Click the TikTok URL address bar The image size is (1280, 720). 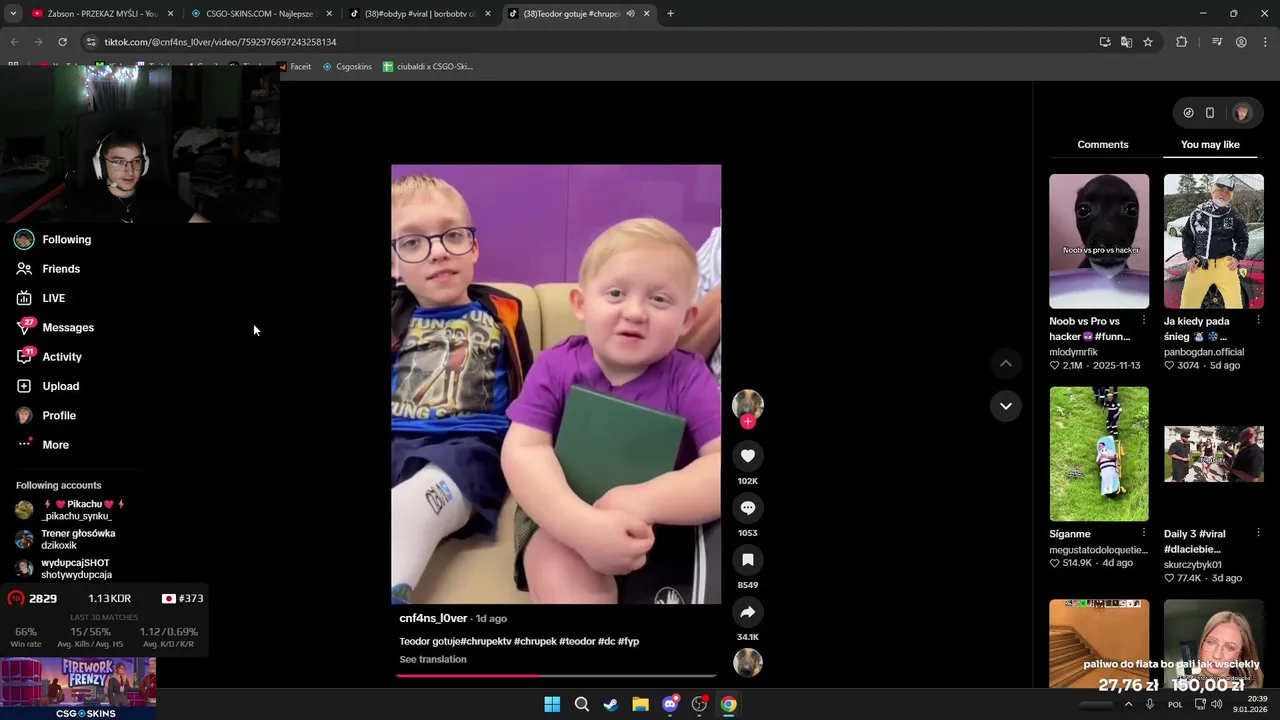[580, 42]
